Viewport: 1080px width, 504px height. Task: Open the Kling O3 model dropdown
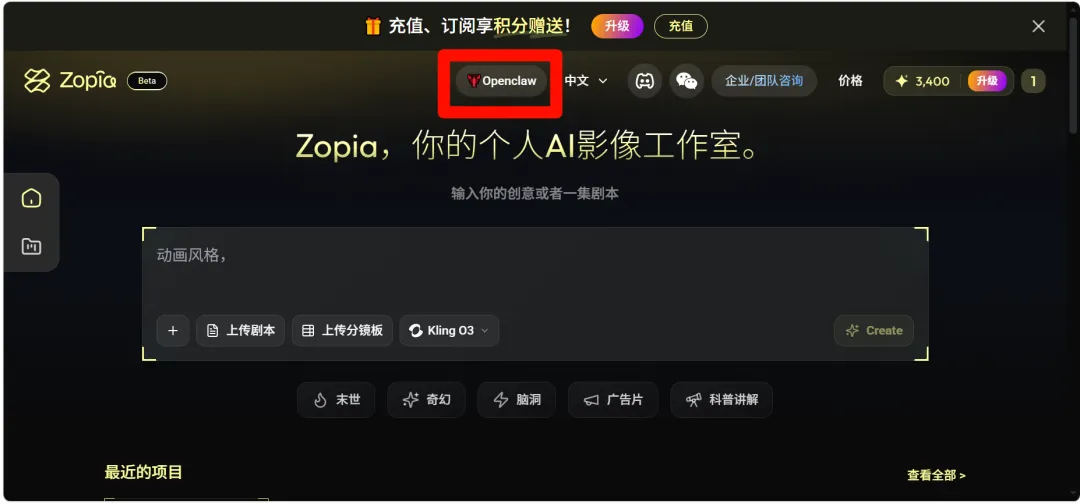(x=449, y=330)
